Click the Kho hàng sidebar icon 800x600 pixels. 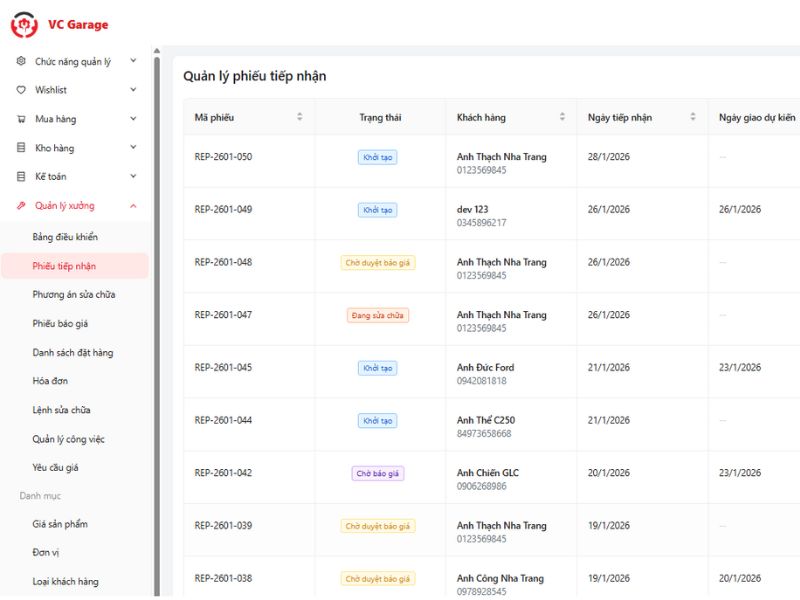[x=21, y=148]
